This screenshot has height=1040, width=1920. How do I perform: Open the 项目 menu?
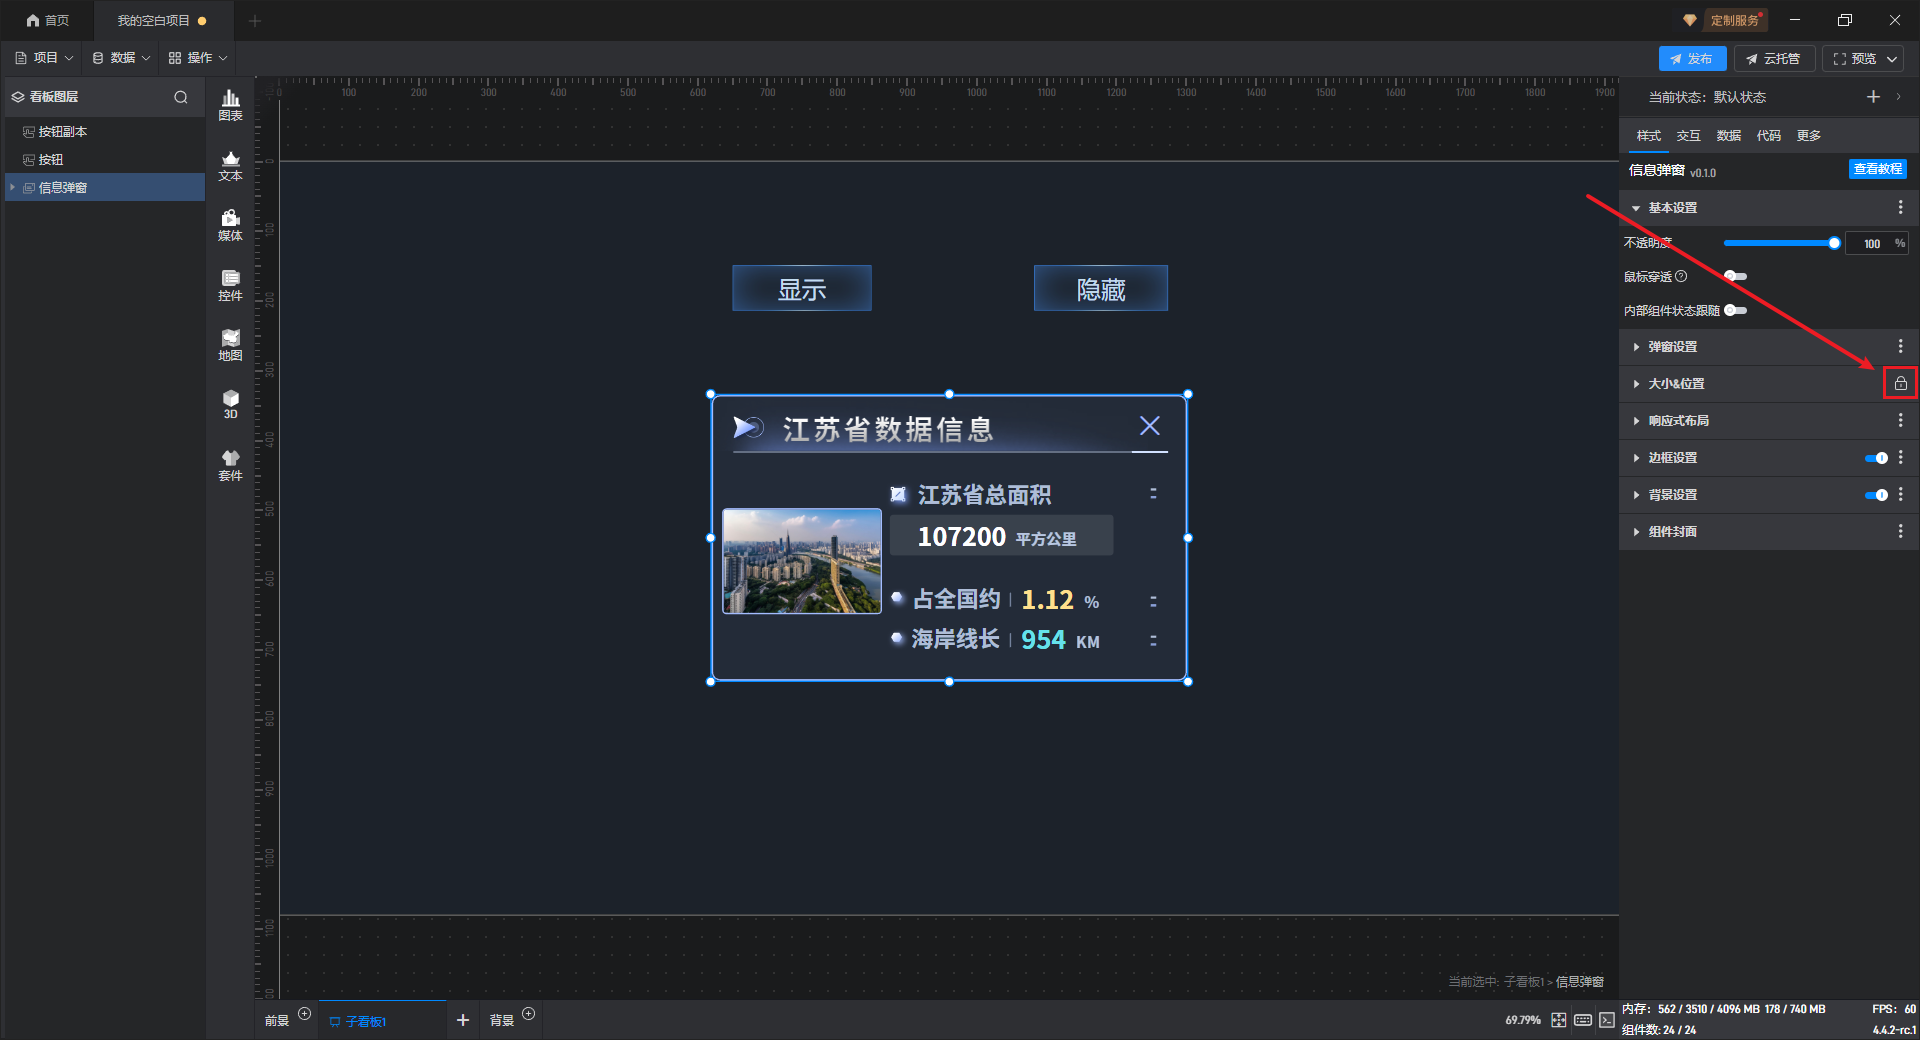click(x=44, y=58)
